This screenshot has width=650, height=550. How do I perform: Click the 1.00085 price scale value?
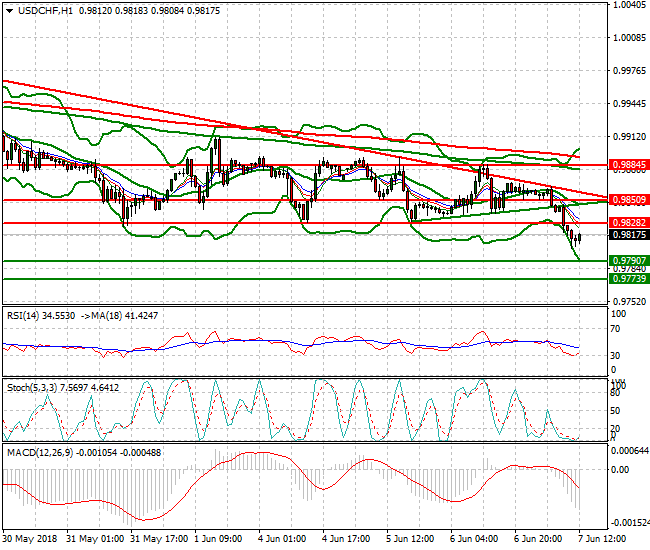click(x=629, y=38)
